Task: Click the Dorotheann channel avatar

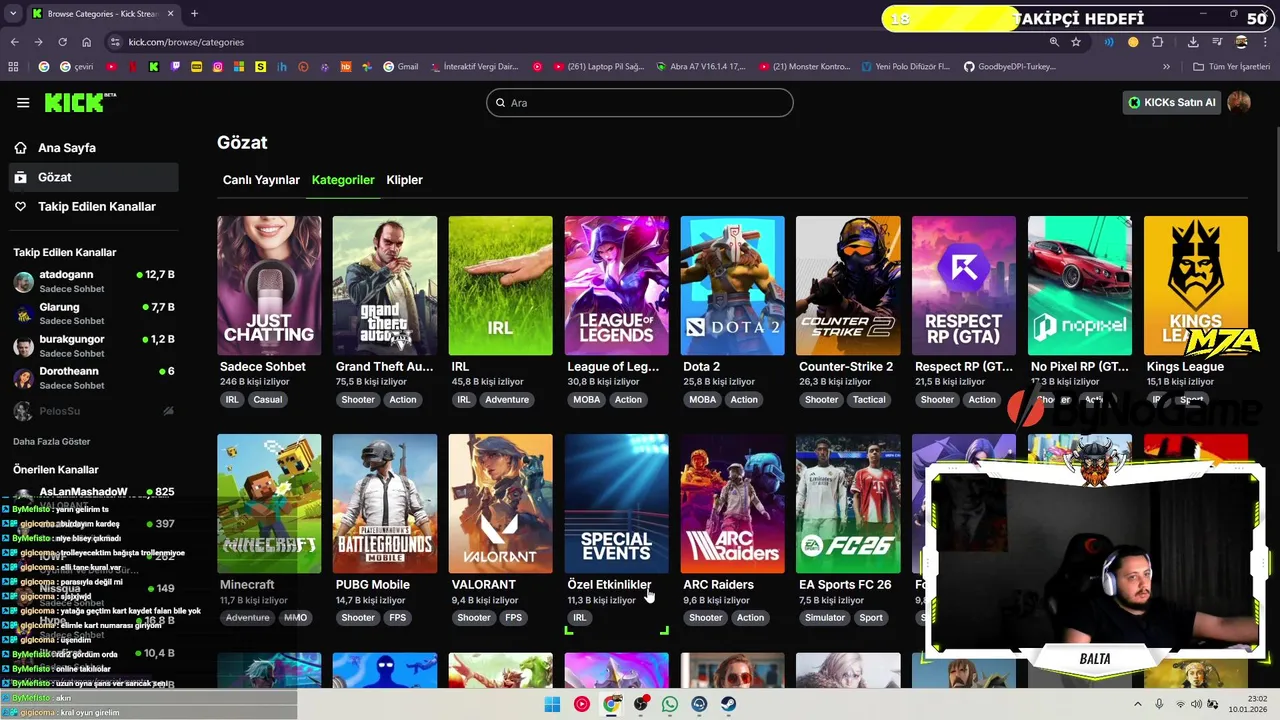Action: (x=24, y=378)
